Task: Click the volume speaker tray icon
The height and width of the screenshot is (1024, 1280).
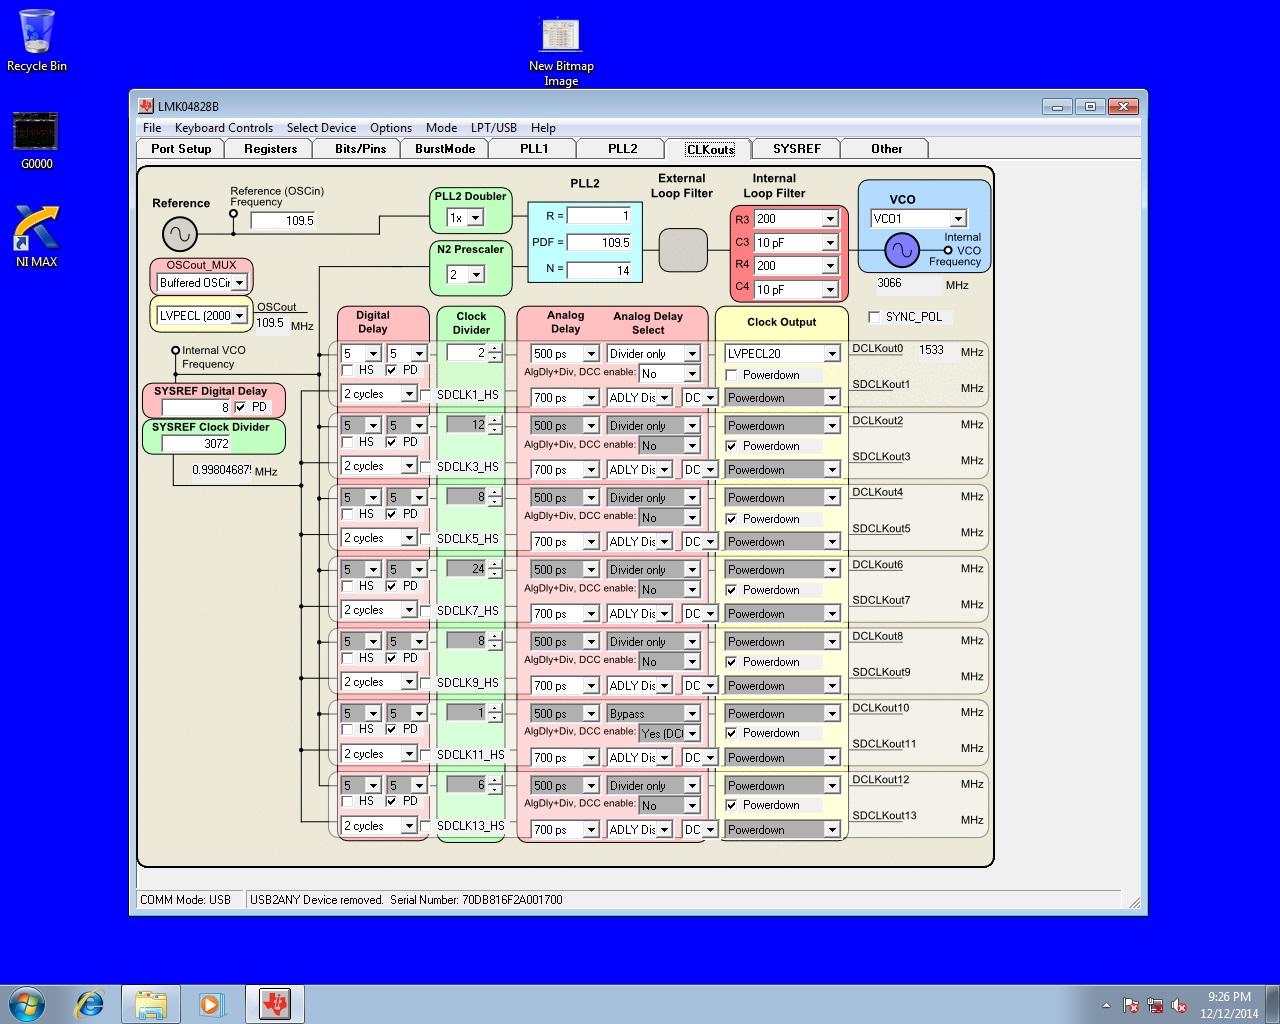Action: tap(1179, 1005)
